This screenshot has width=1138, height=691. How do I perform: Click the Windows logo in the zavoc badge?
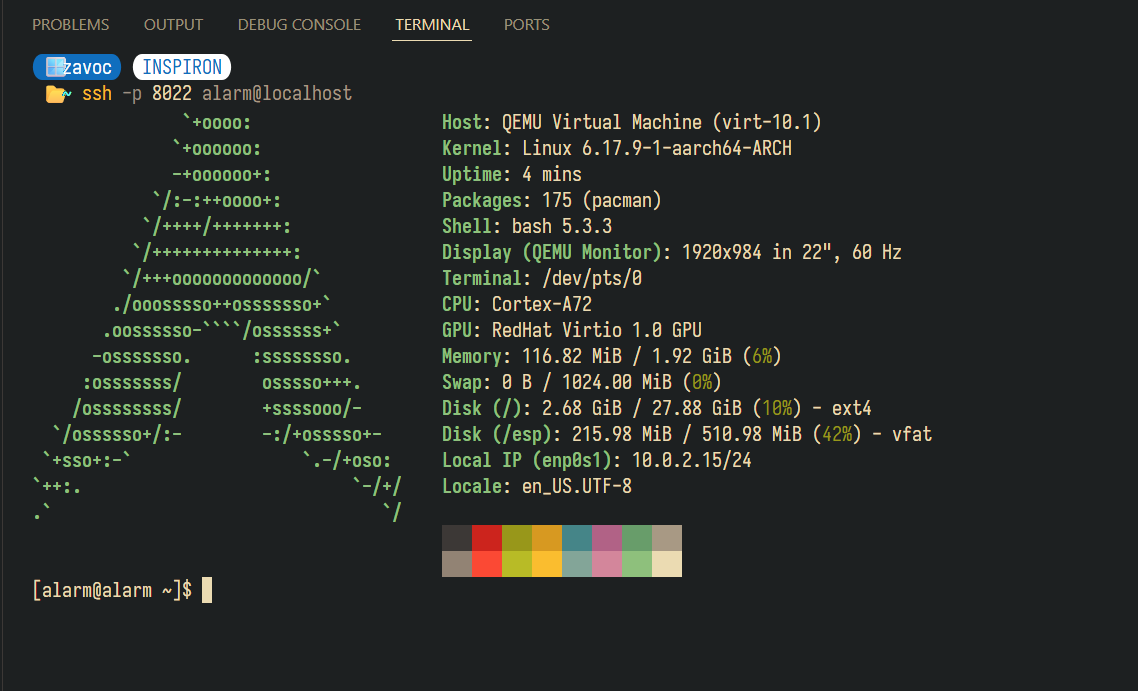[x=54, y=67]
